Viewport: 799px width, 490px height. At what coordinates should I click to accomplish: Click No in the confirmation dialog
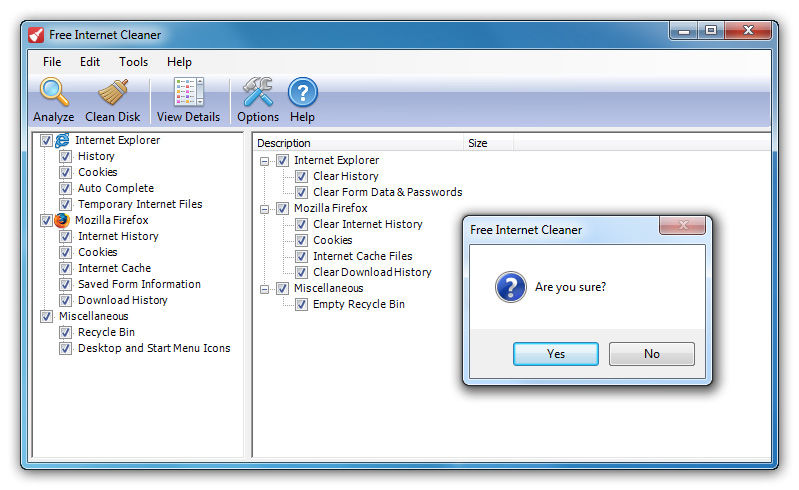(x=651, y=354)
